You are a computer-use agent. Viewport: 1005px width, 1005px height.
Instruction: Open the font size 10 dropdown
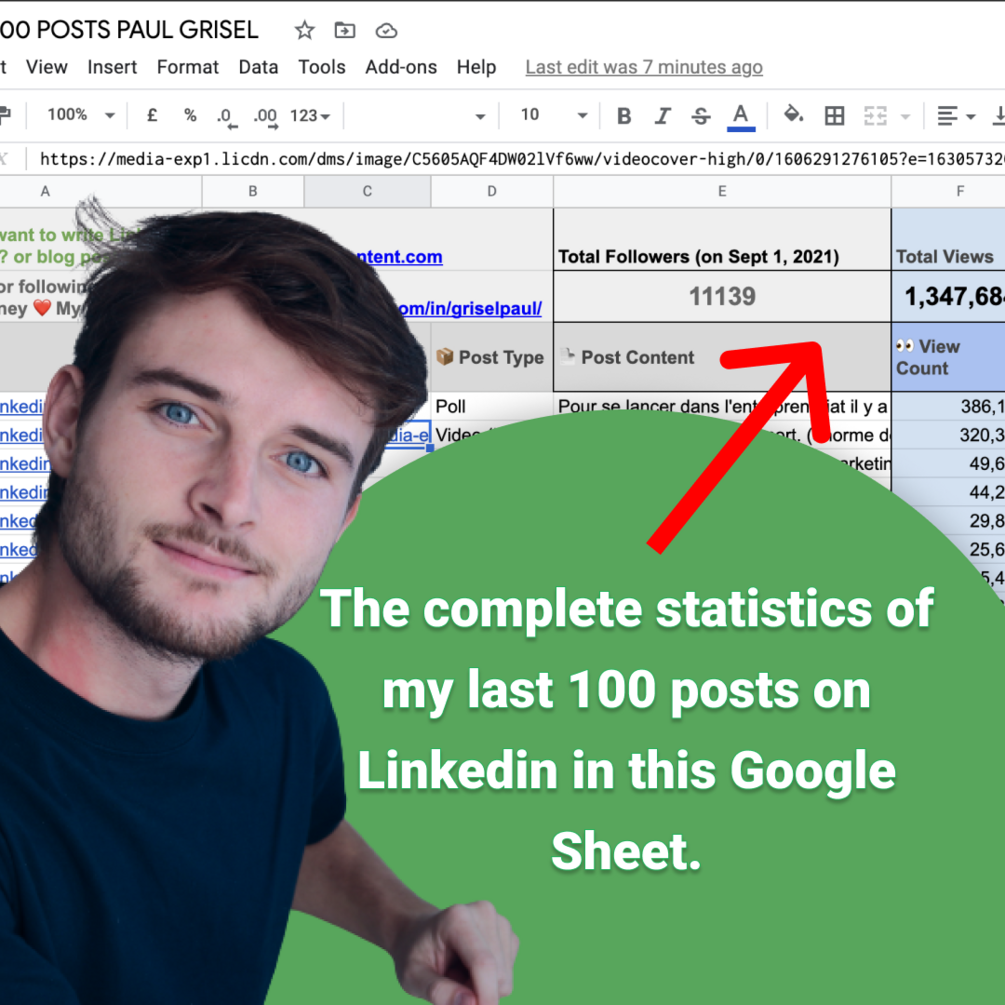click(554, 115)
